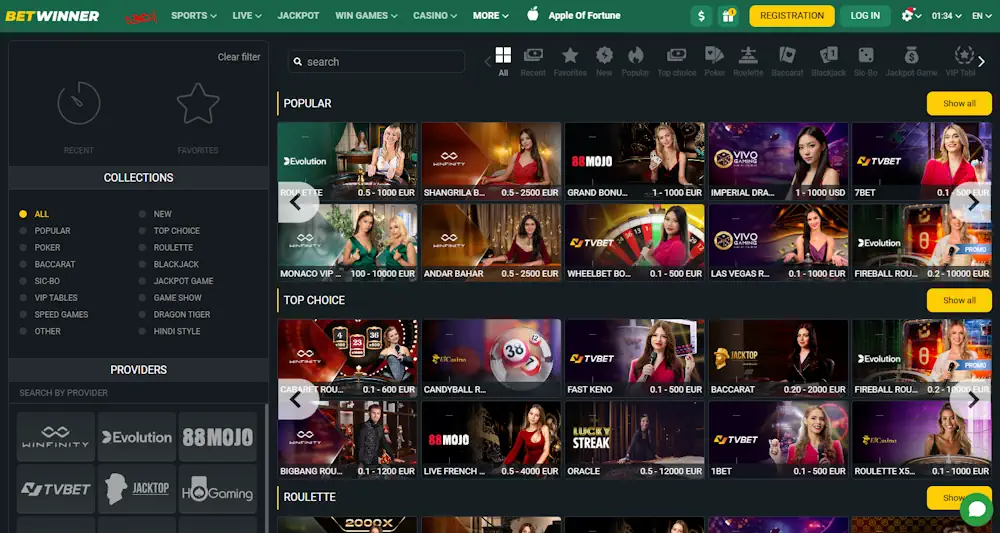Open the Candyball game thumbnail

tap(491, 358)
